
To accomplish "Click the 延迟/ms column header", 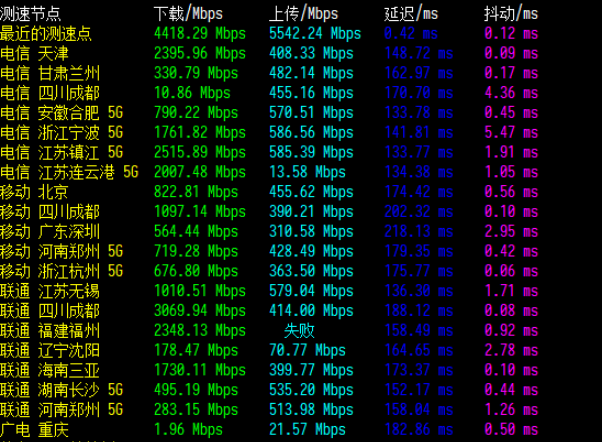I will 411,14.
